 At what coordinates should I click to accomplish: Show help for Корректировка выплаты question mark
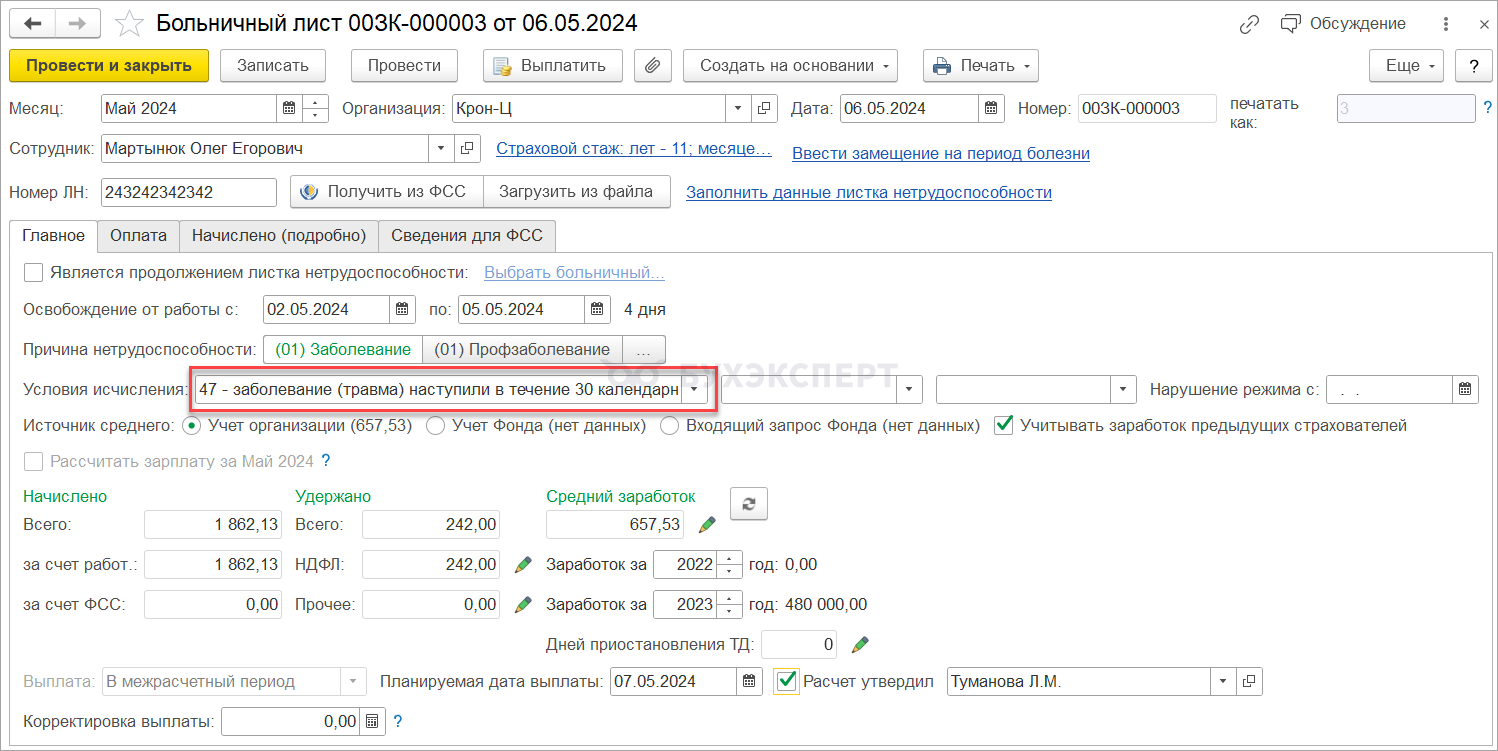tap(398, 721)
